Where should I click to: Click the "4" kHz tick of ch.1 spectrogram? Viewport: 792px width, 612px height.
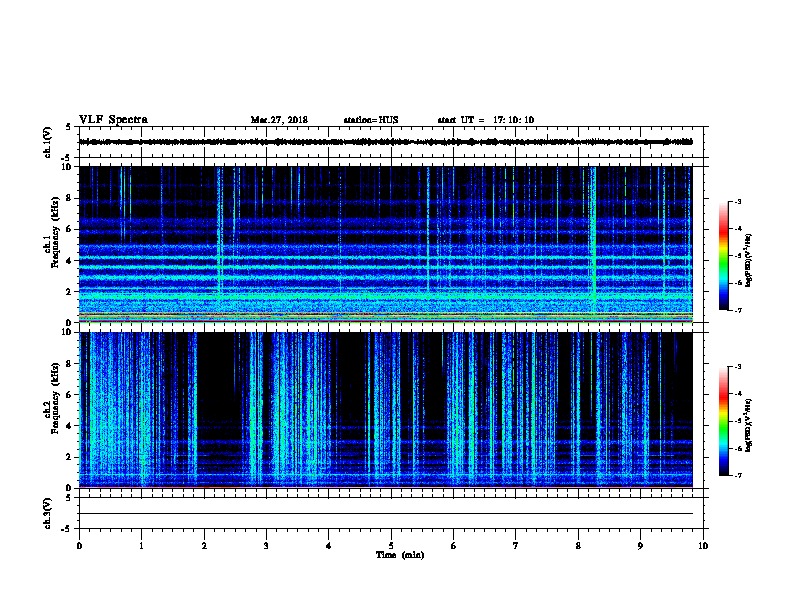coord(70,261)
